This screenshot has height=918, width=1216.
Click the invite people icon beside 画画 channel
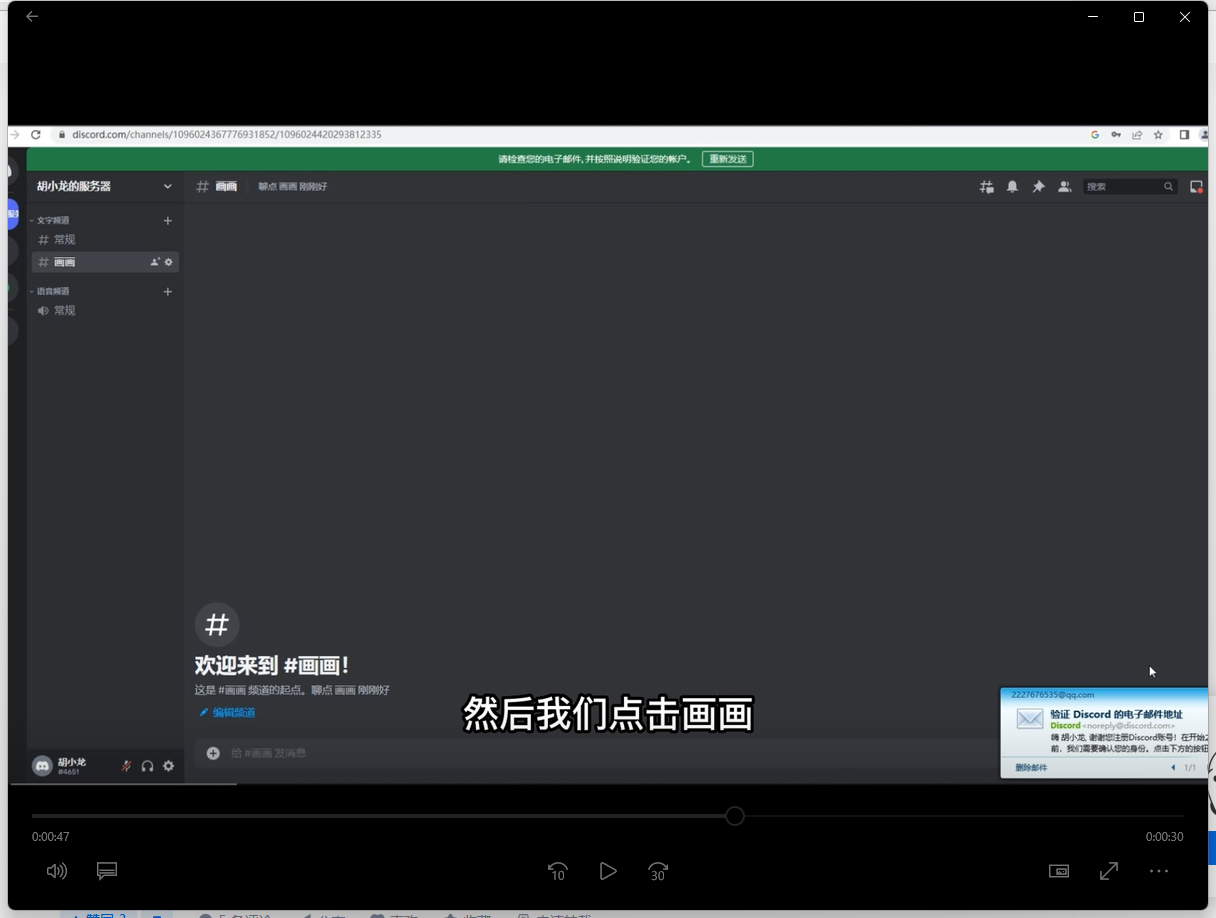click(151, 261)
